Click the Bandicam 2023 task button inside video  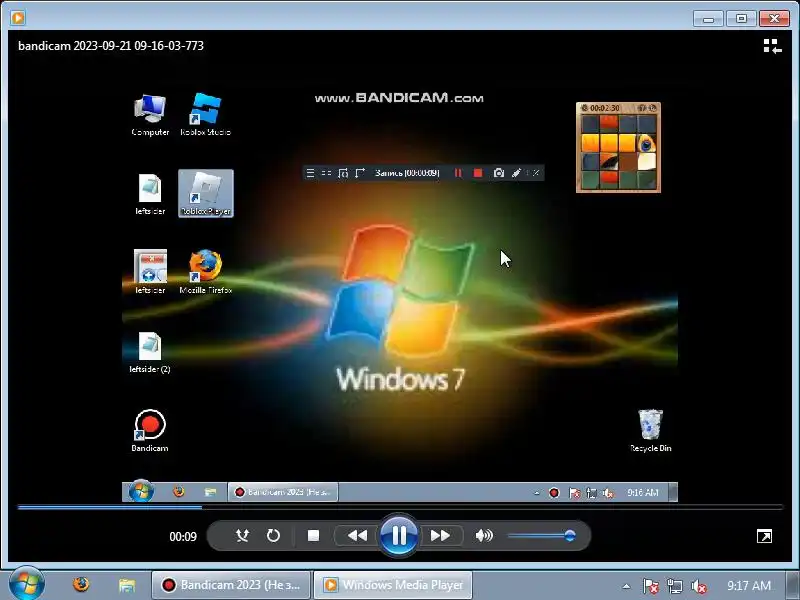point(283,492)
